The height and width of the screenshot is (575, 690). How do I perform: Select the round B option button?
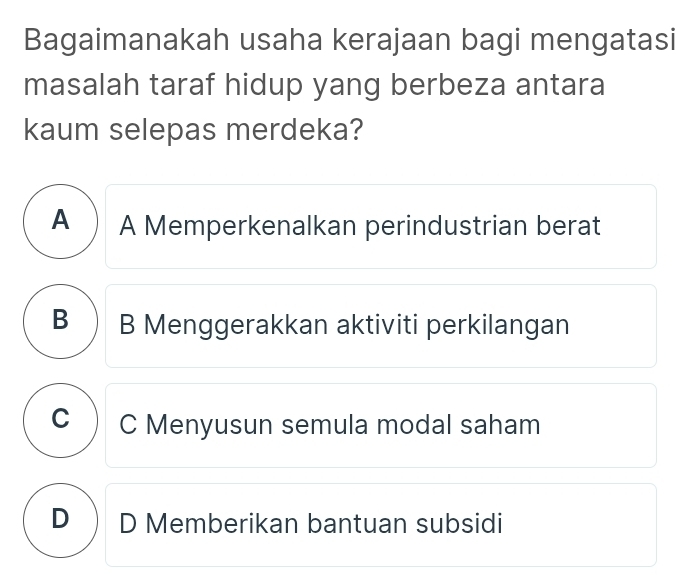pos(62,323)
